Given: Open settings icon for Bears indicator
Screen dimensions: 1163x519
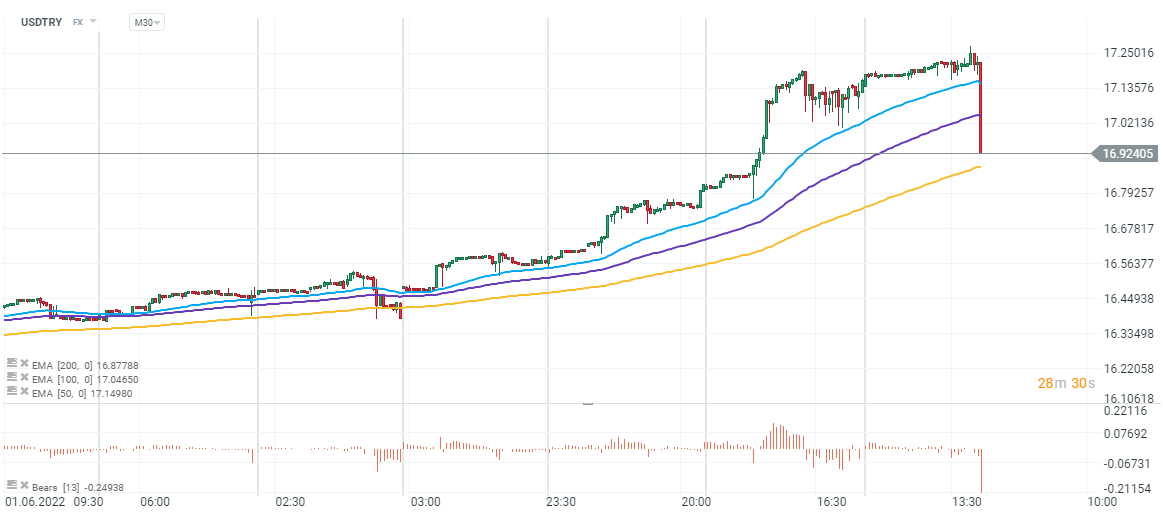Looking at the screenshot, I should click(x=11, y=485).
